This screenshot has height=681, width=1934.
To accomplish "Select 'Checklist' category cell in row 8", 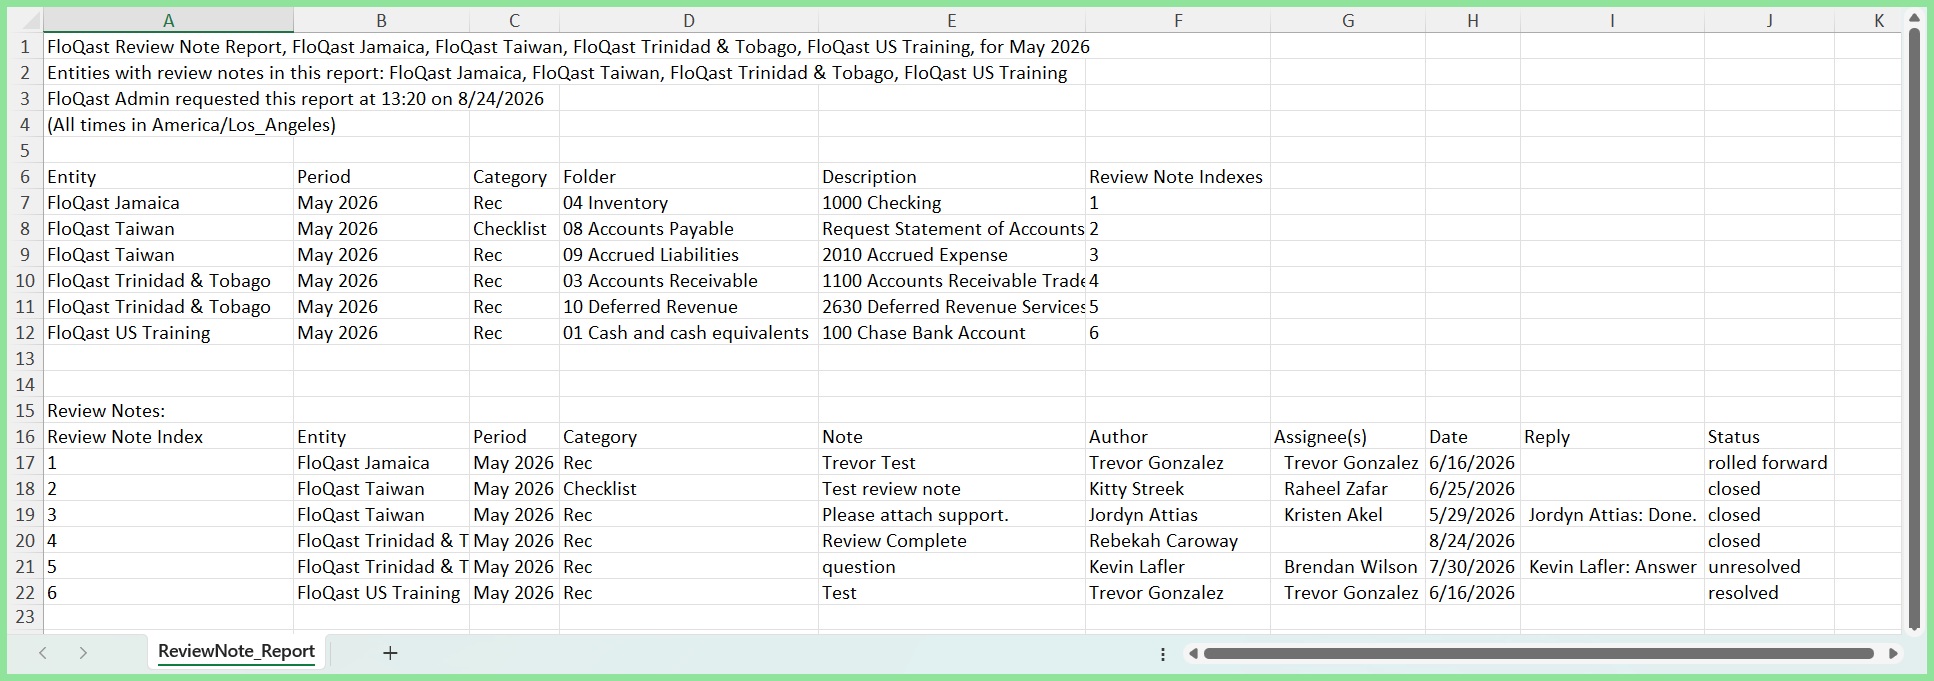I will [x=514, y=229].
